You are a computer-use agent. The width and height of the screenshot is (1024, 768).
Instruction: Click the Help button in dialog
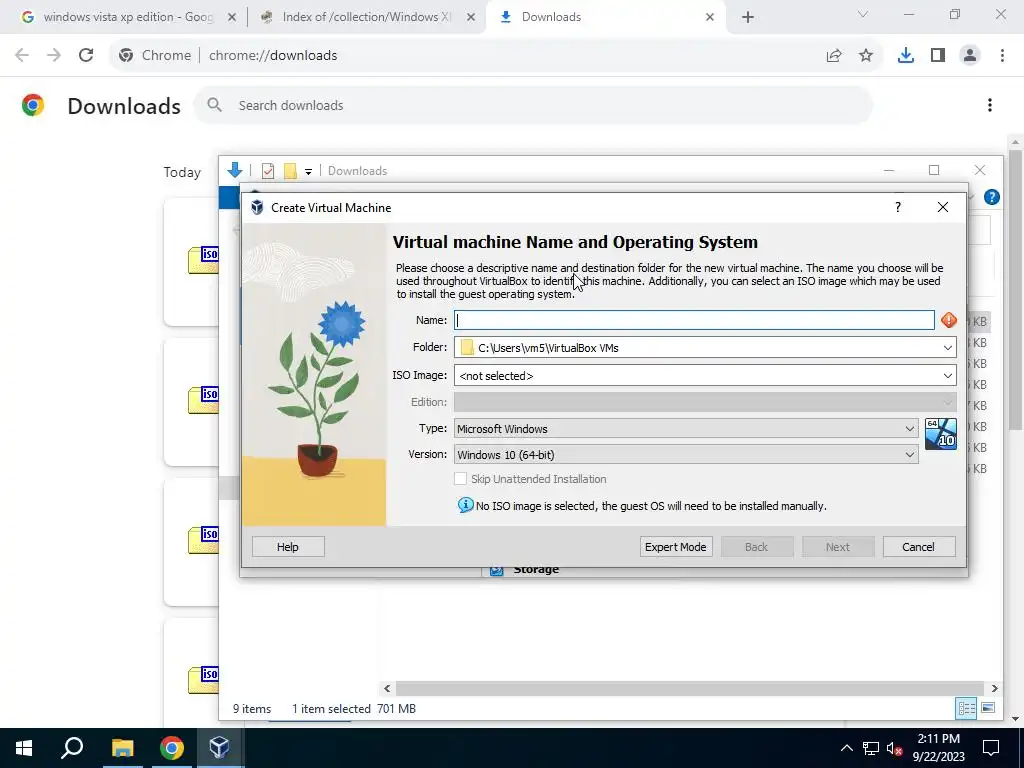point(288,547)
